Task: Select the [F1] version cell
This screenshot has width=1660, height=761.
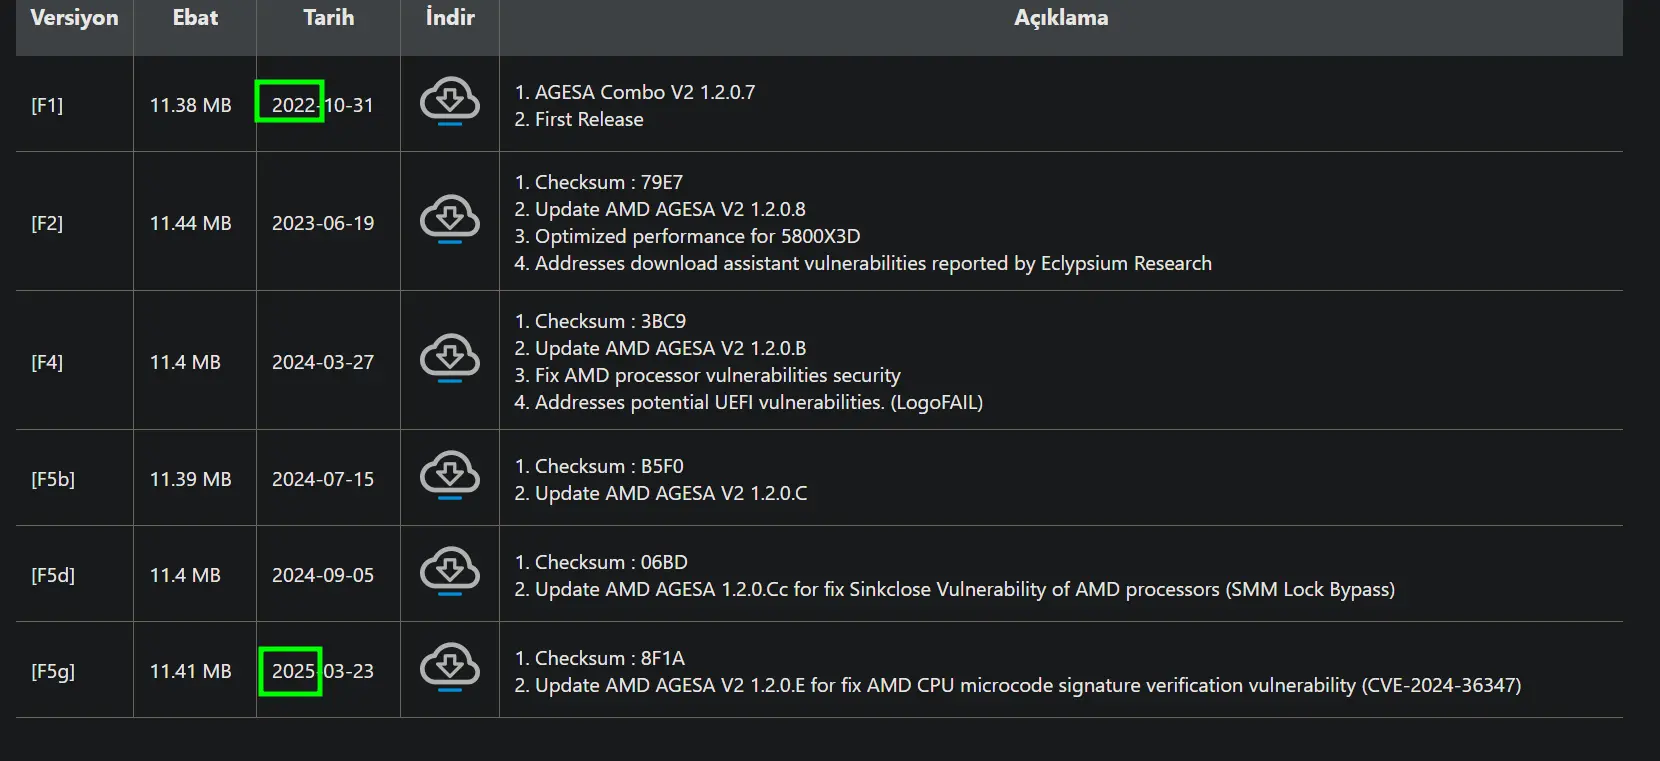Action: 47,105
